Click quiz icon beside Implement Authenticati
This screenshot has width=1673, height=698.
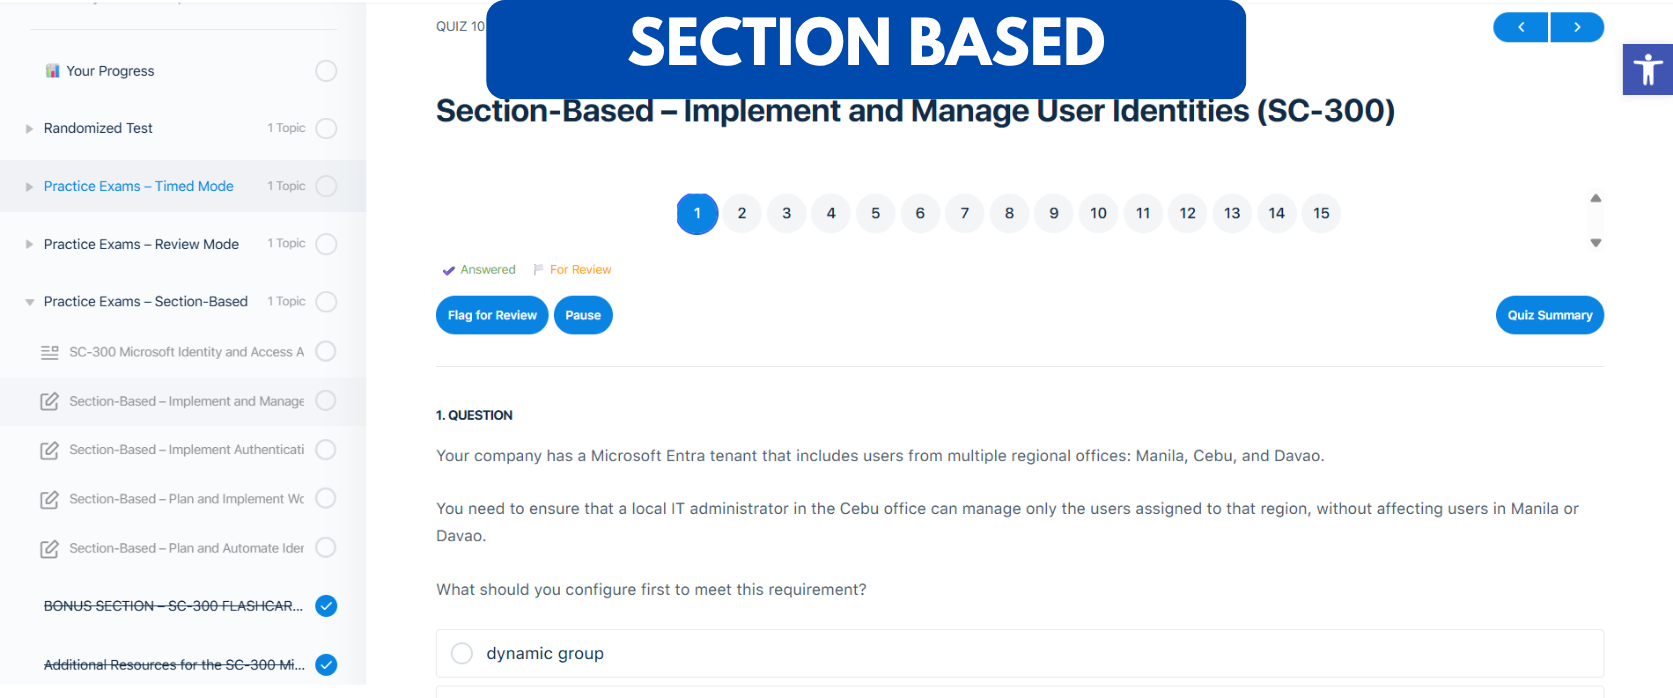tap(49, 450)
